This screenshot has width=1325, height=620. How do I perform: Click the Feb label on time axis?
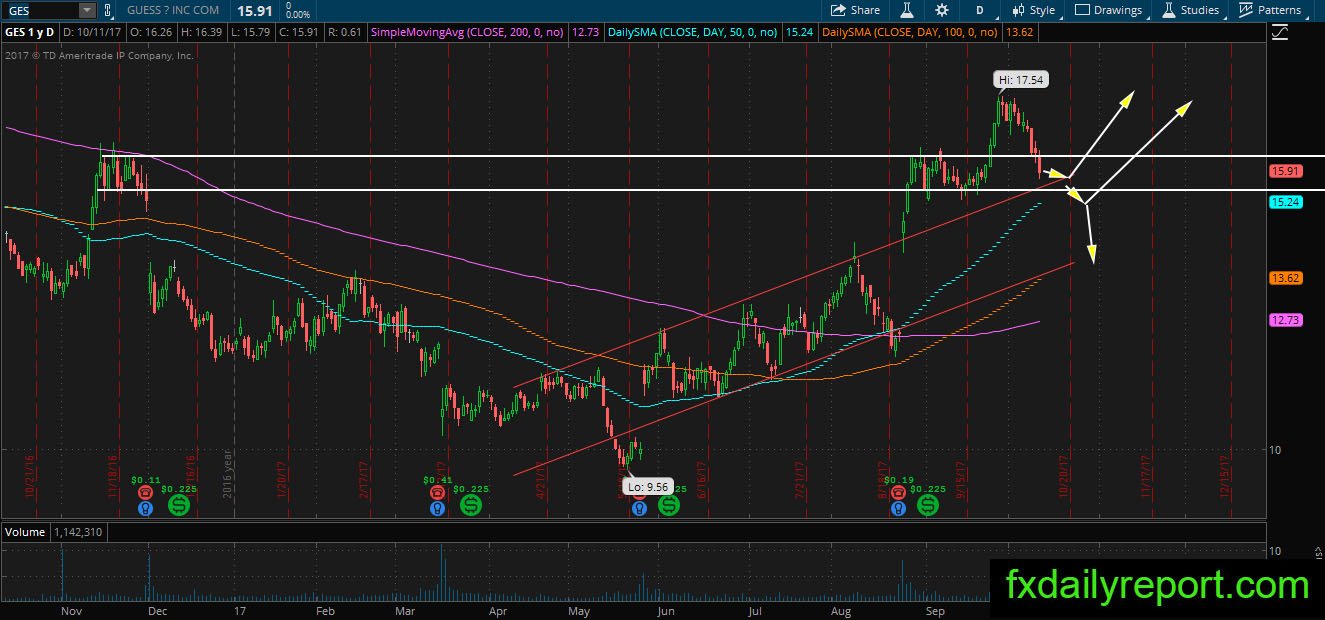point(325,609)
